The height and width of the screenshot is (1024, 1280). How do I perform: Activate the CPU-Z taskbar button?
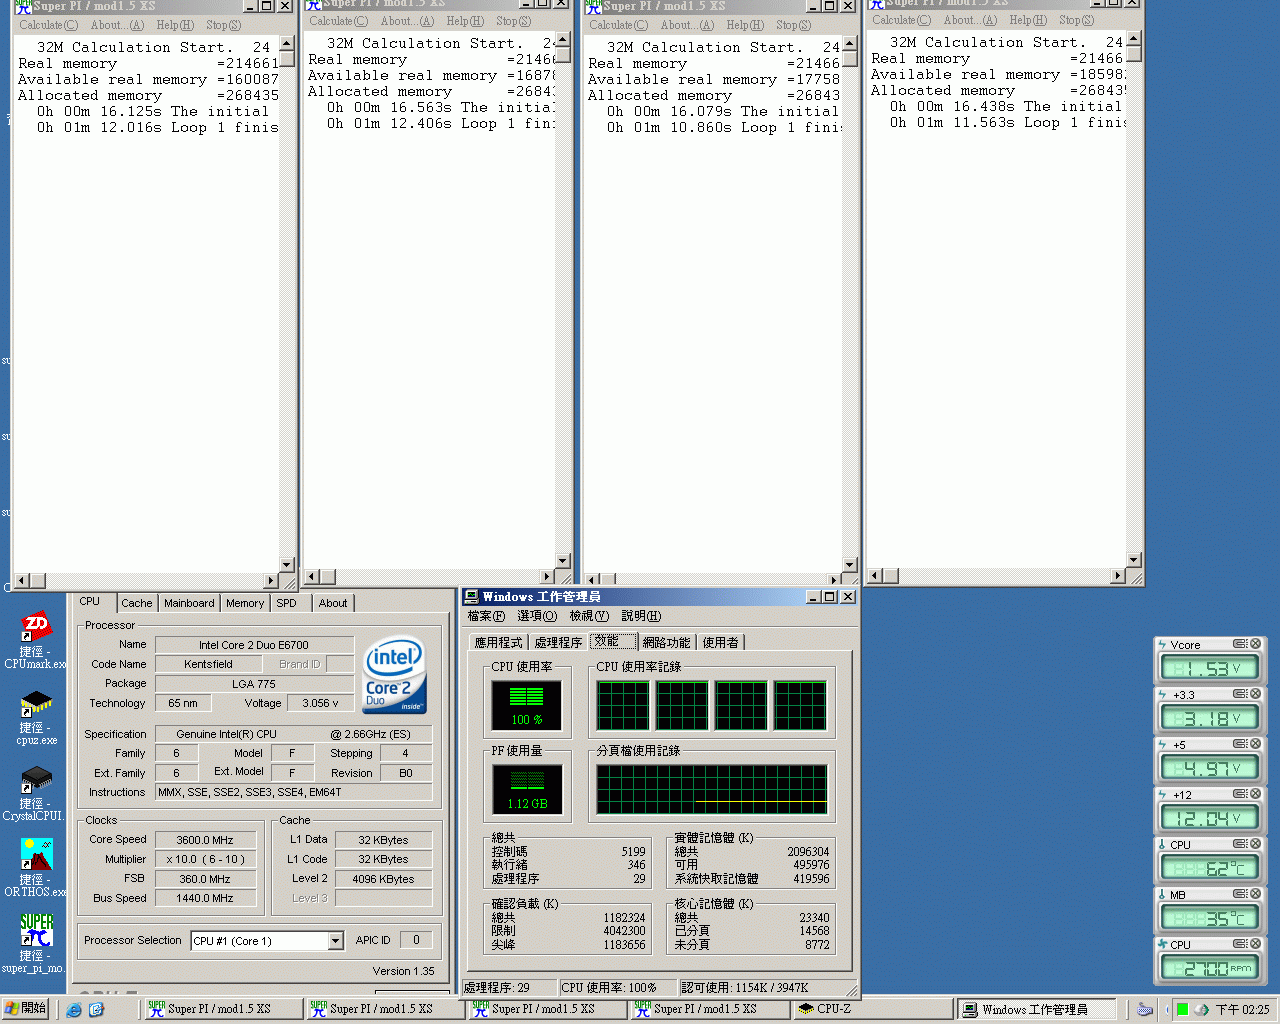pyautogui.click(x=875, y=1009)
